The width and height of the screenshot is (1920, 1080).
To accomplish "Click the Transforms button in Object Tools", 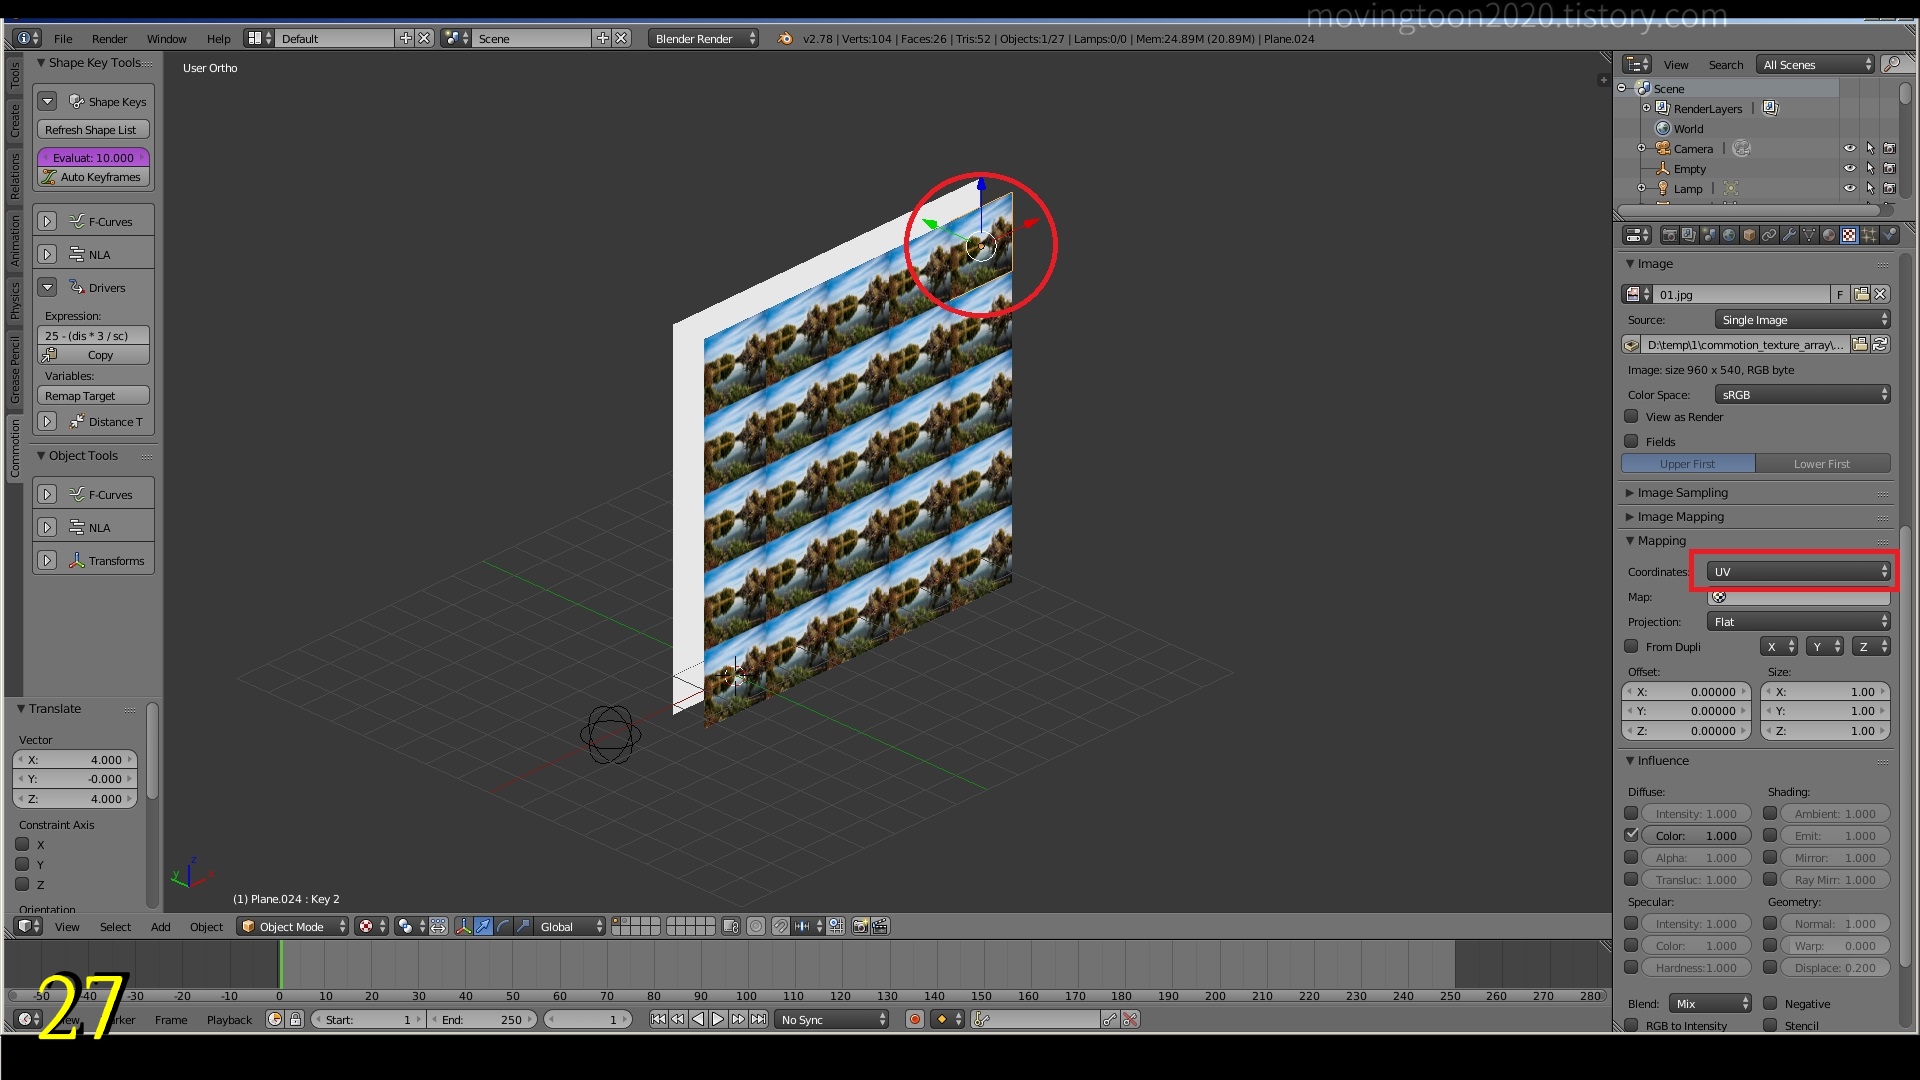I will [106, 560].
